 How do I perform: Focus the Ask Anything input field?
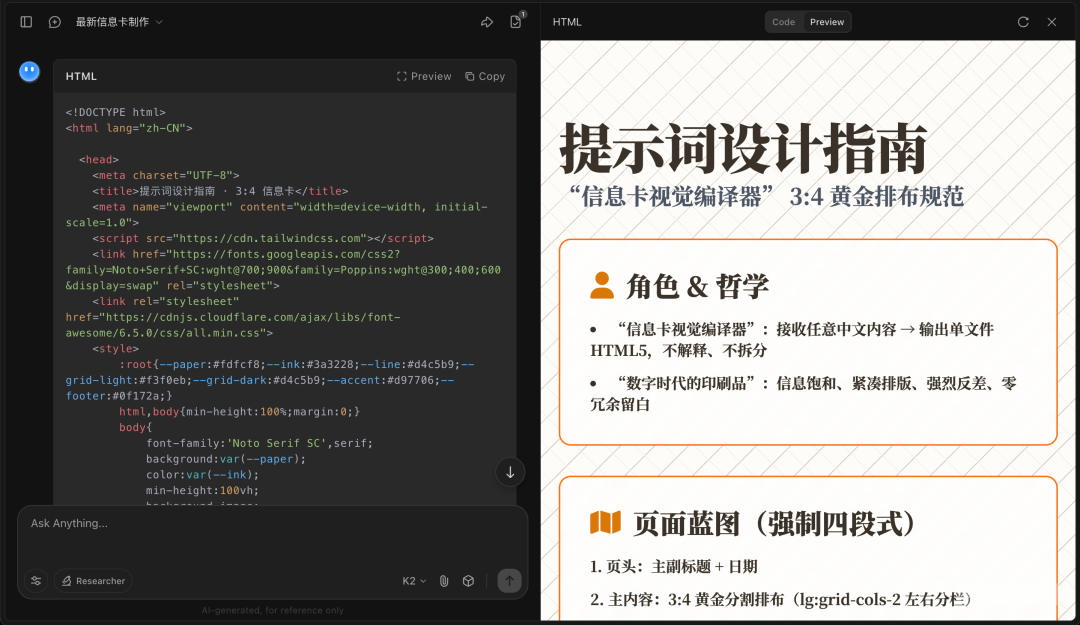pyautogui.click(x=272, y=524)
